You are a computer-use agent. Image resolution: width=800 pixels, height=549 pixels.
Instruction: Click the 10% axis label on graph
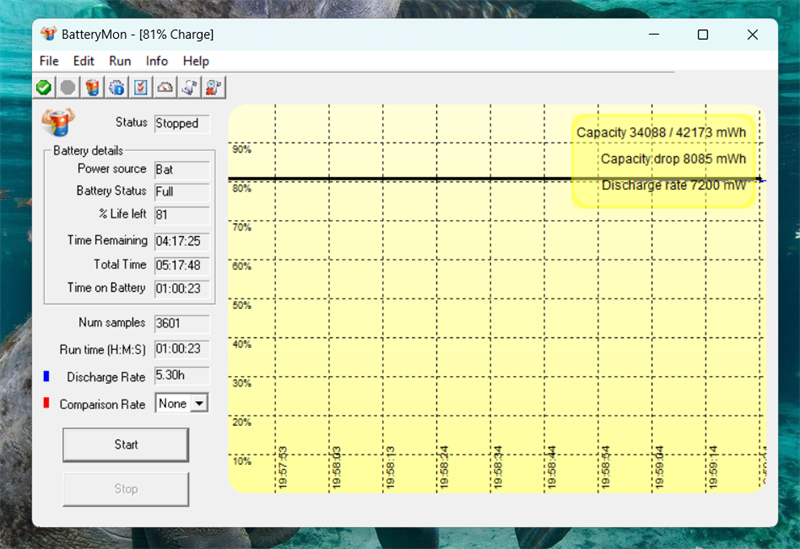point(242,461)
